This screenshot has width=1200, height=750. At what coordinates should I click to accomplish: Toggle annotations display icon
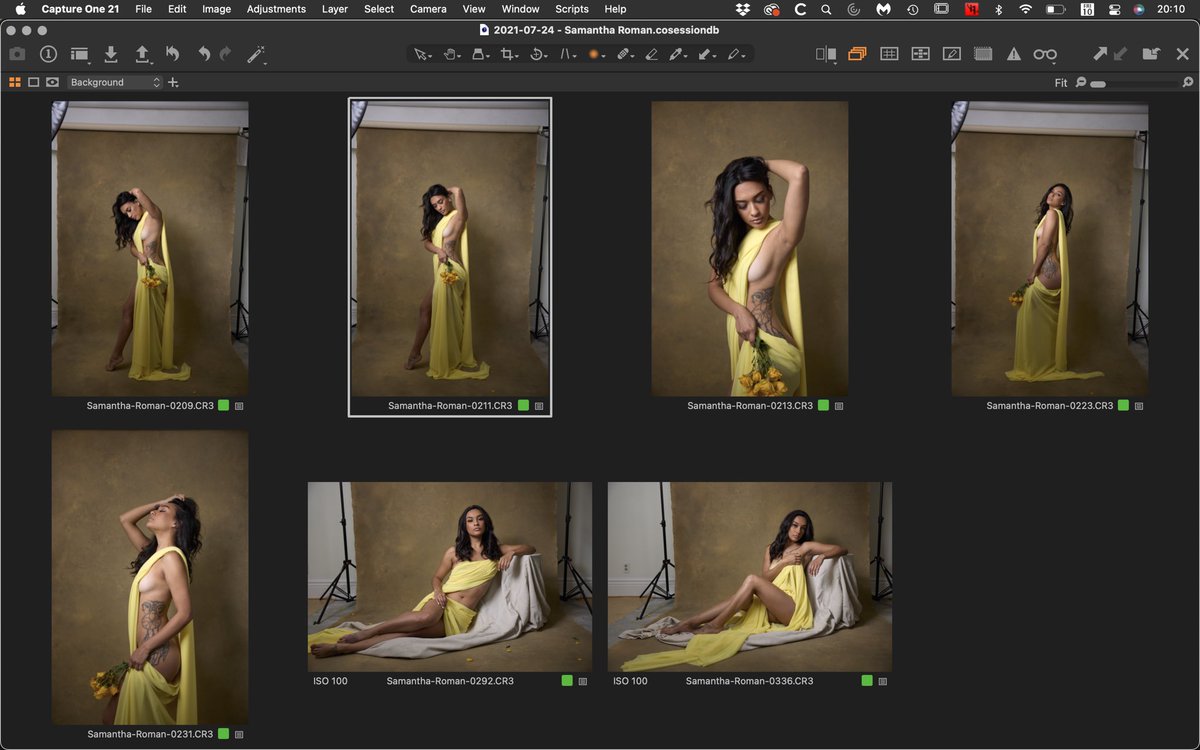952,55
